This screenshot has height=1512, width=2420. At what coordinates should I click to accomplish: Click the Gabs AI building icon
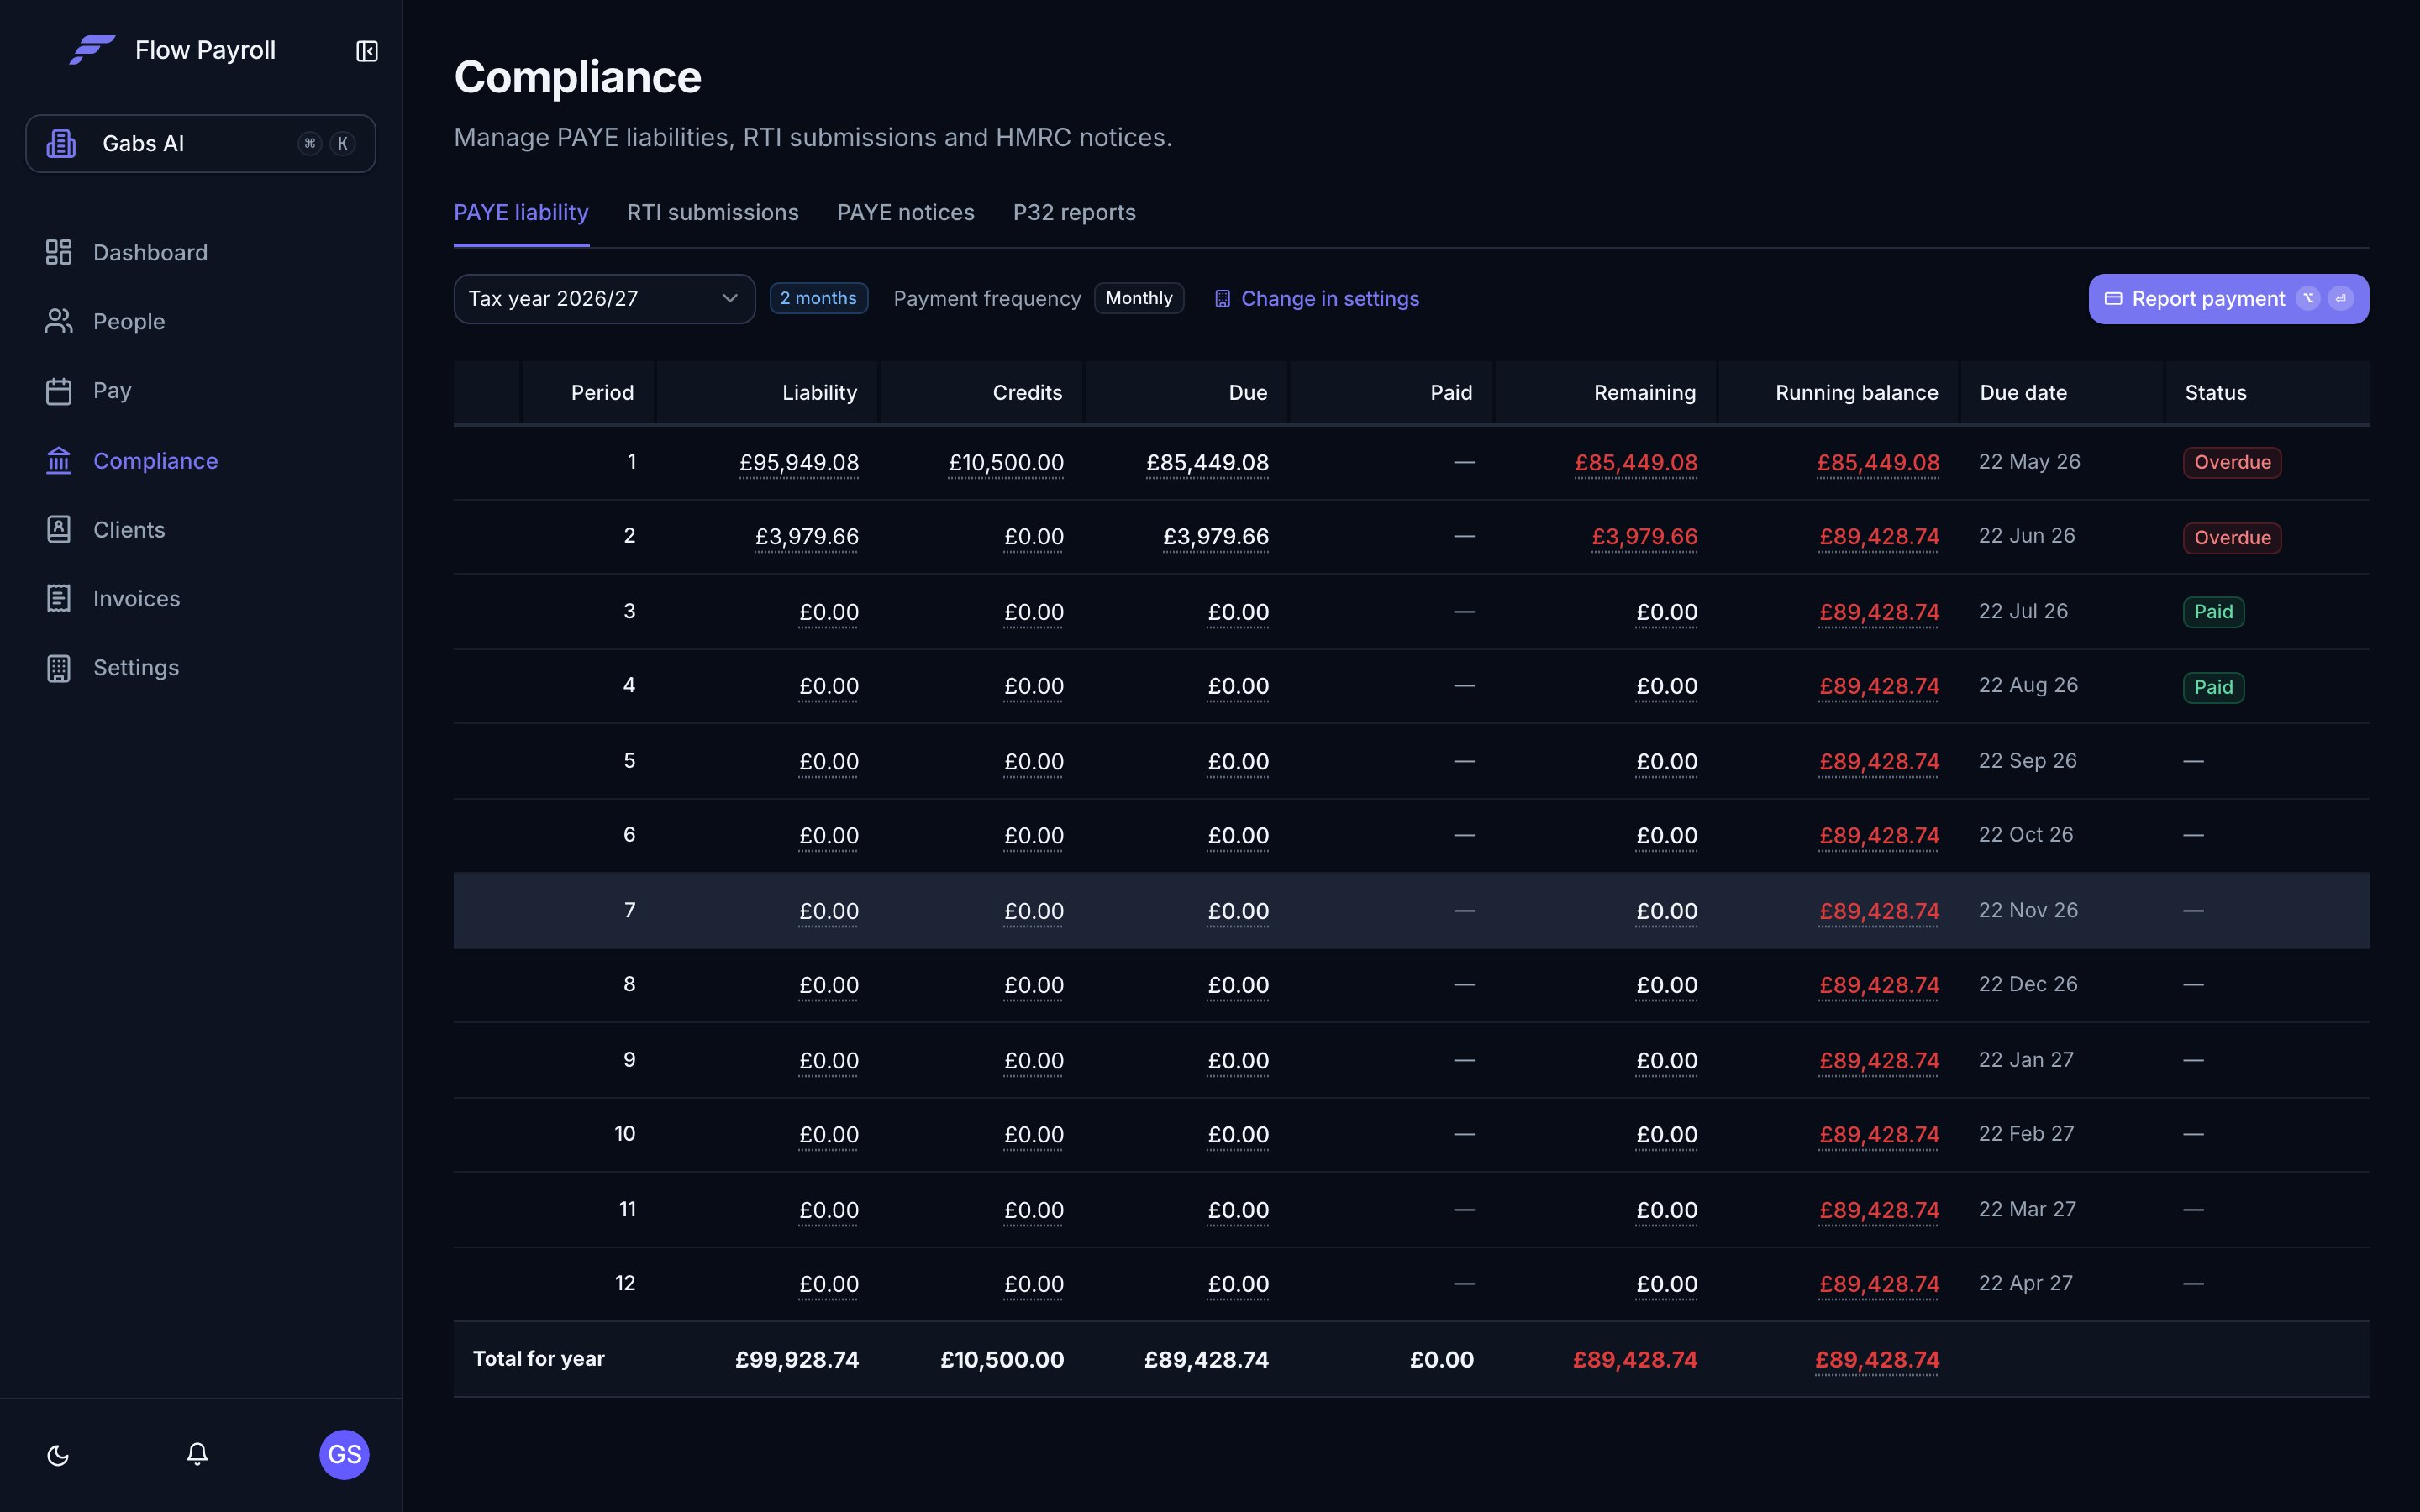61,144
